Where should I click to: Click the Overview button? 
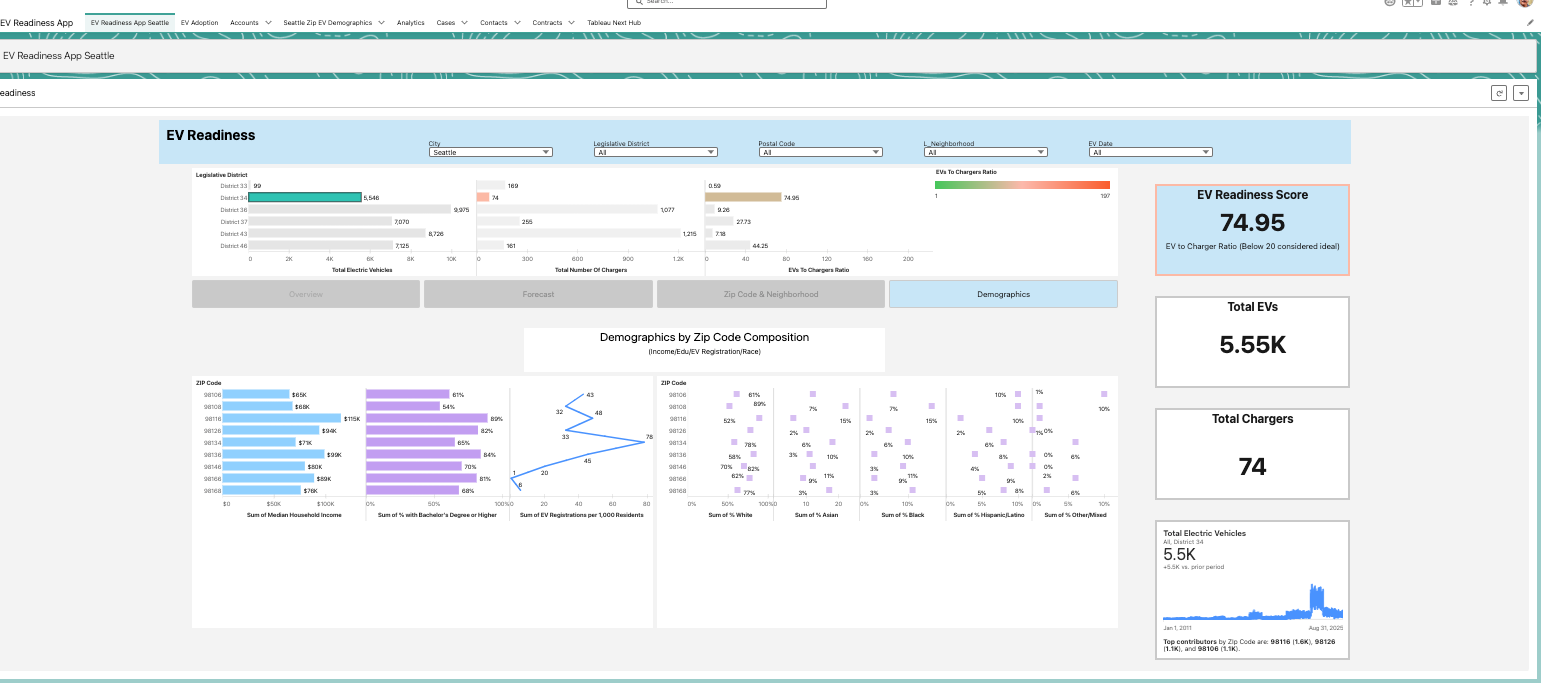point(306,294)
